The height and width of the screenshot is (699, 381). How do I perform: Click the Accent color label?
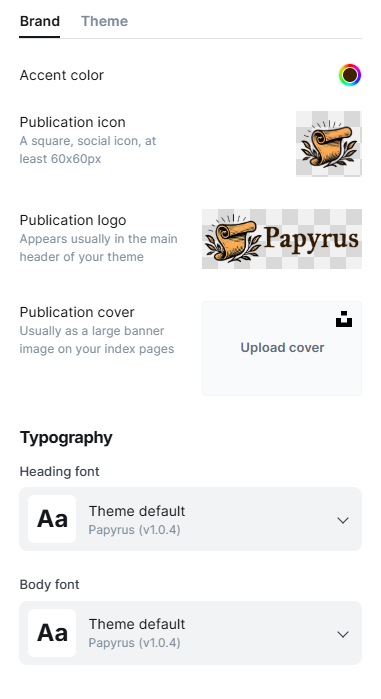pos(61,75)
